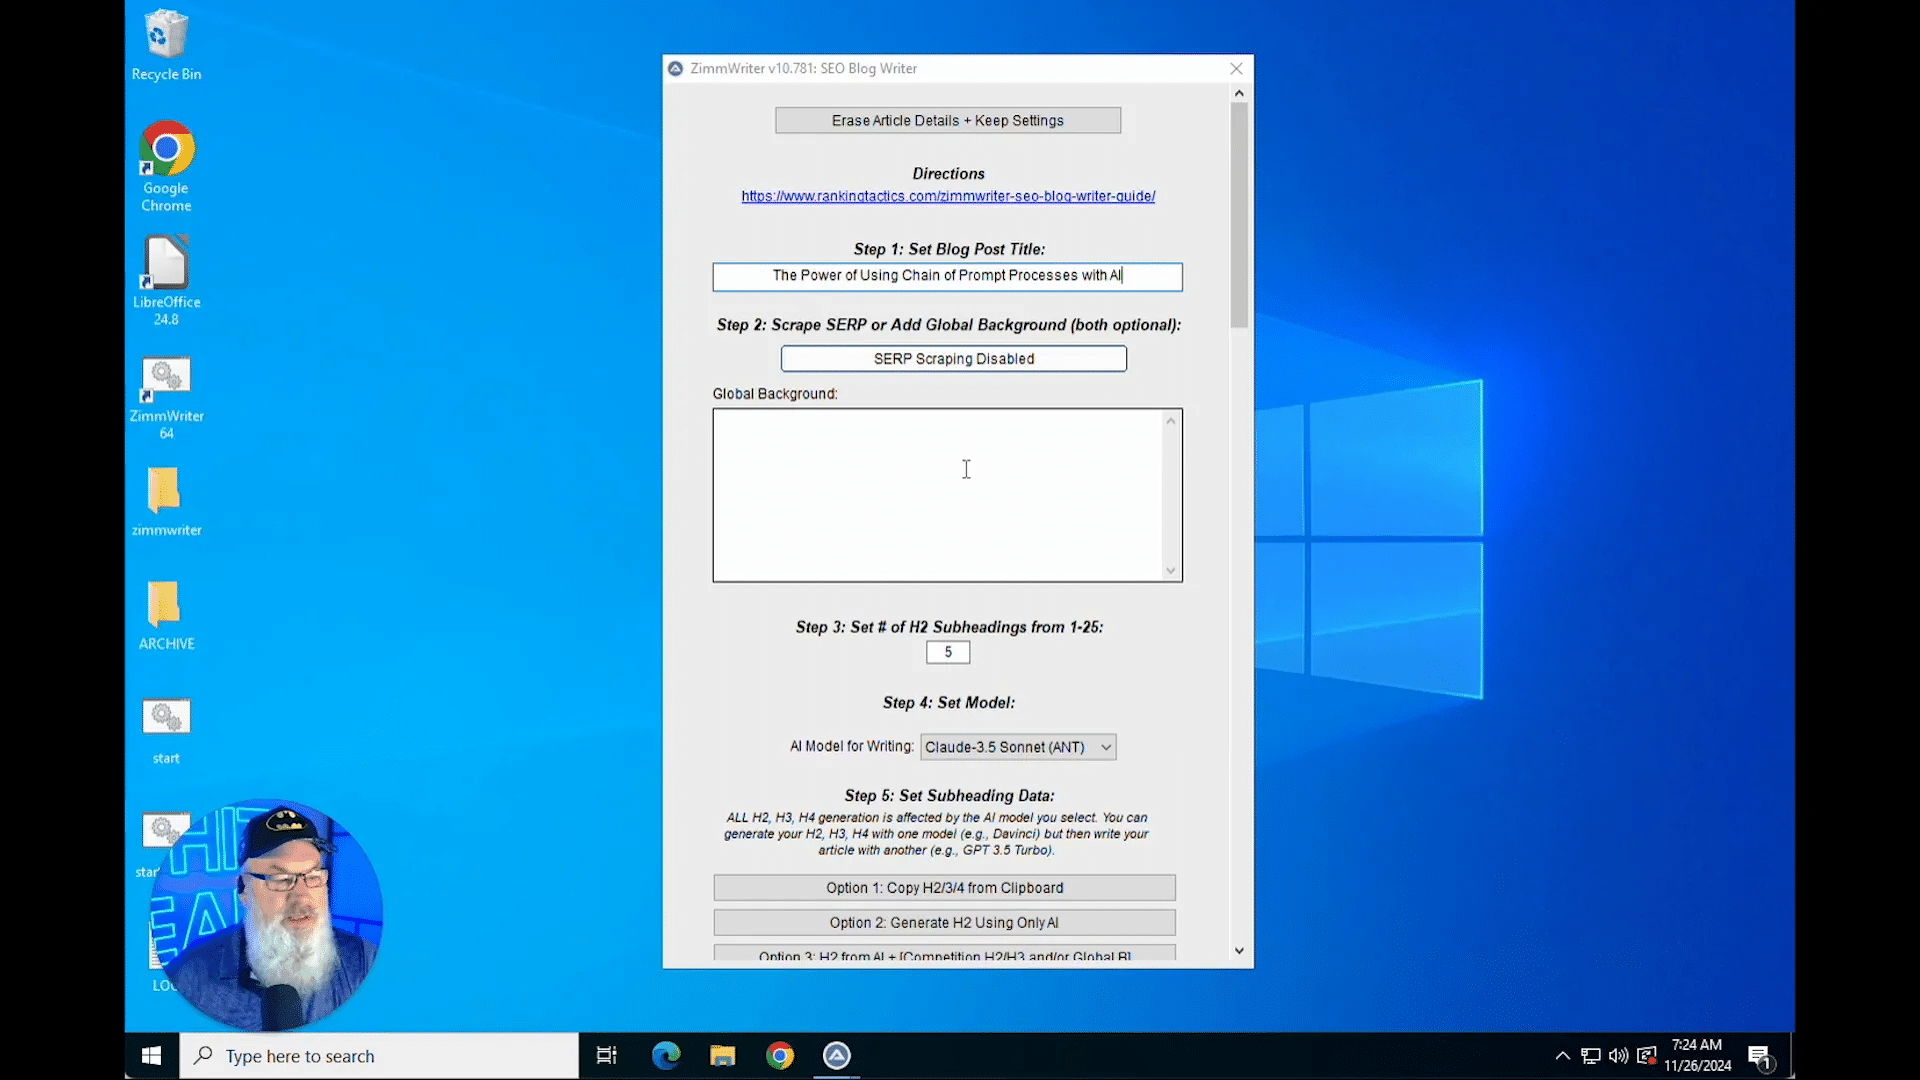
Task: Open the notification center icon
Action: 1760,1057
